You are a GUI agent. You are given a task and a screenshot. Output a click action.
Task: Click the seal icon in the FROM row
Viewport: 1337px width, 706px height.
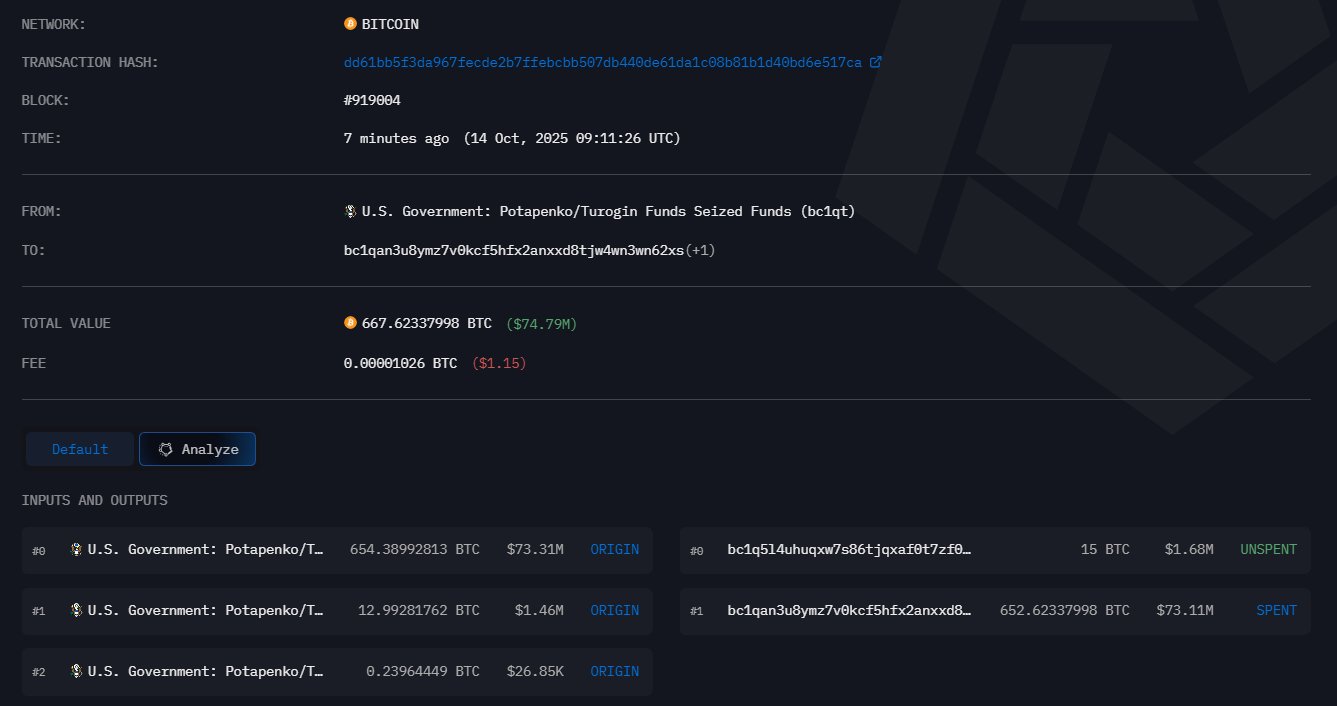(x=350, y=210)
